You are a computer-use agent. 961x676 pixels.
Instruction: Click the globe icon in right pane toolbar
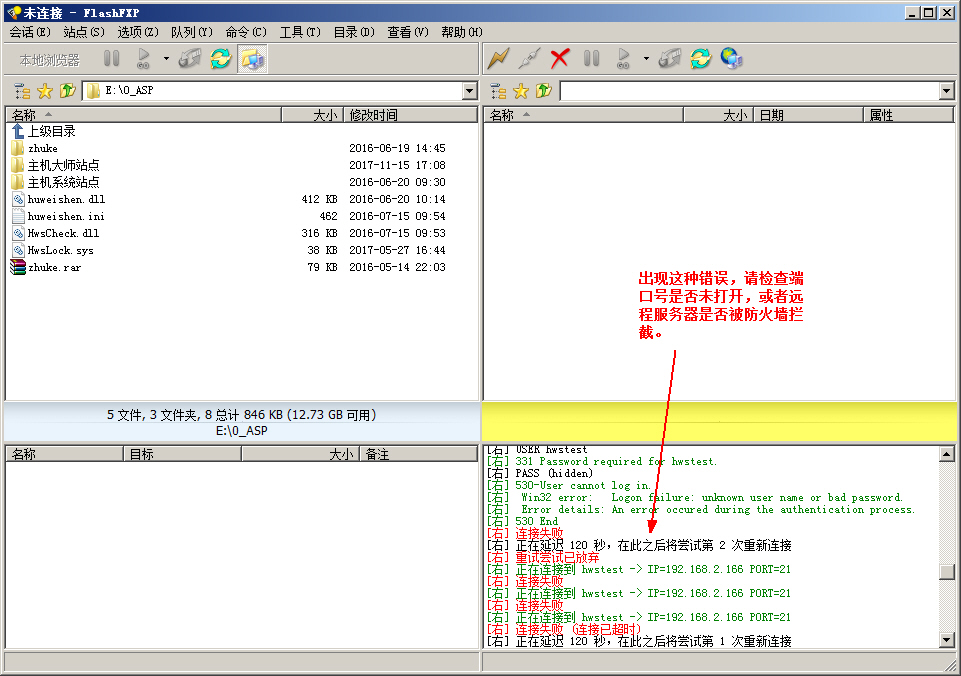[x=732, y=59]
